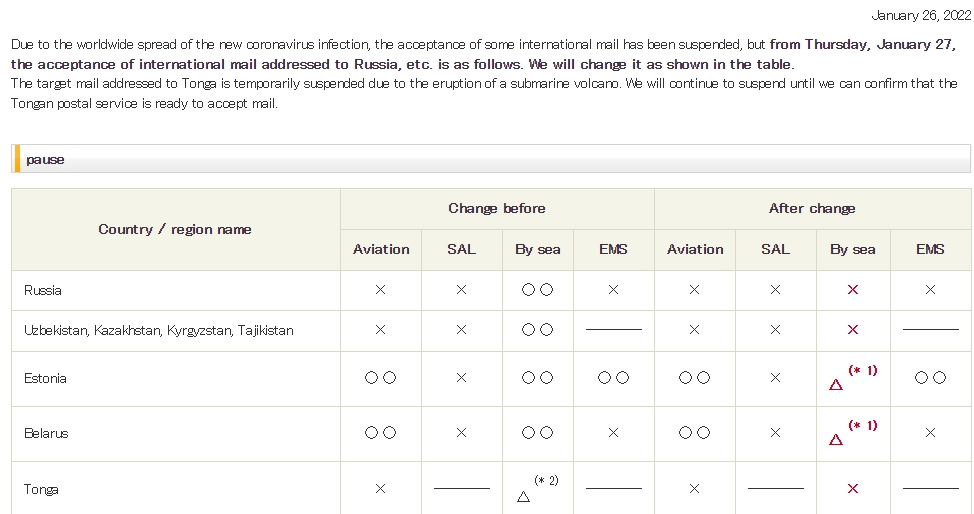The height and width of the screenshot is (514, 974).
Task: Click the red cross in the Tonga row
Action: [853, 489]
